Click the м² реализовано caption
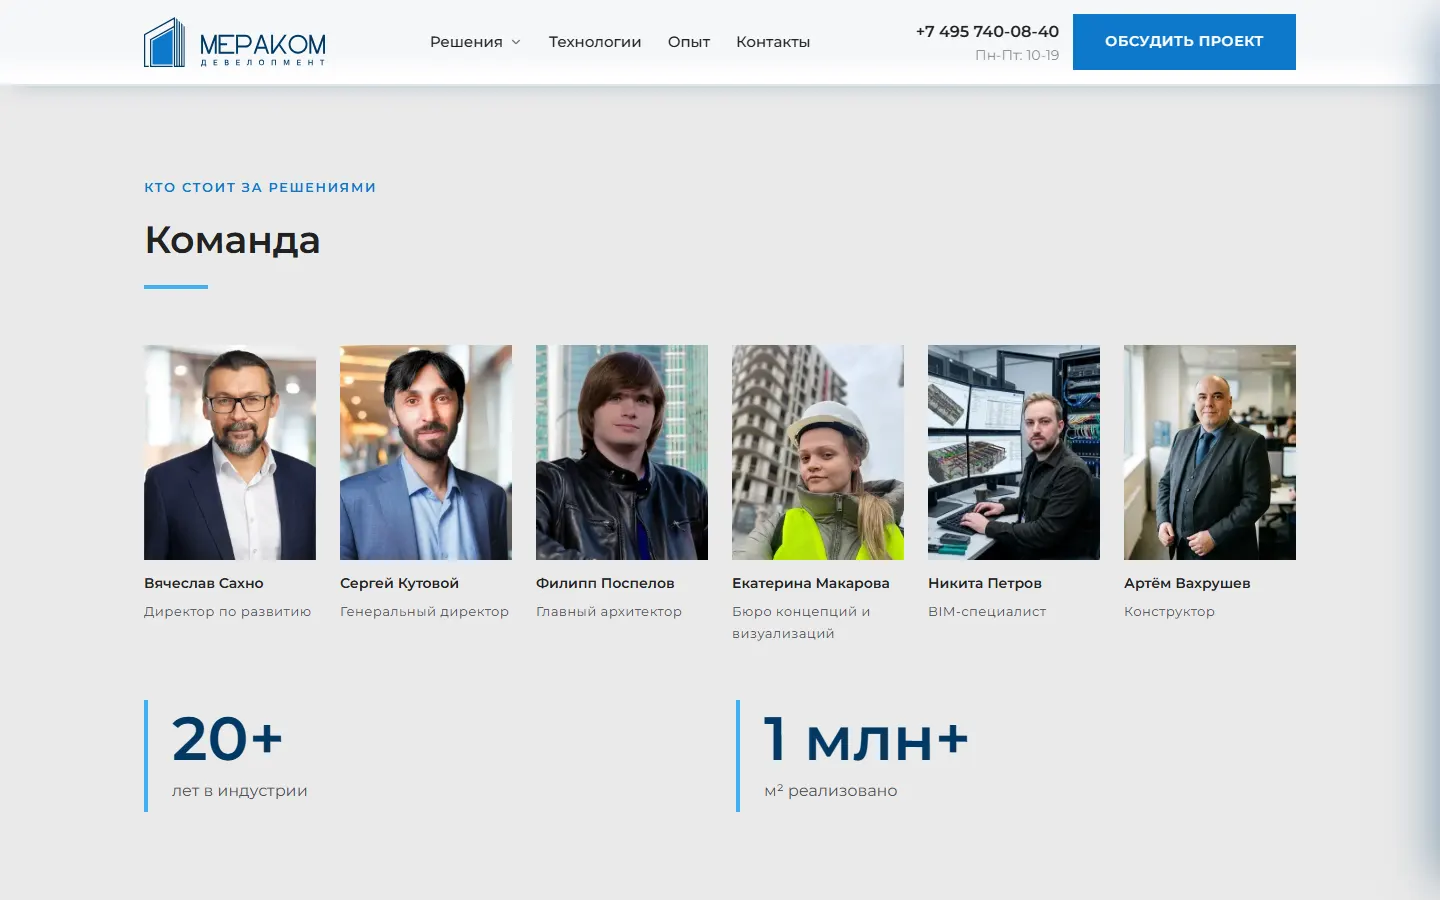The image size is (1440, 900). (831, 790)
